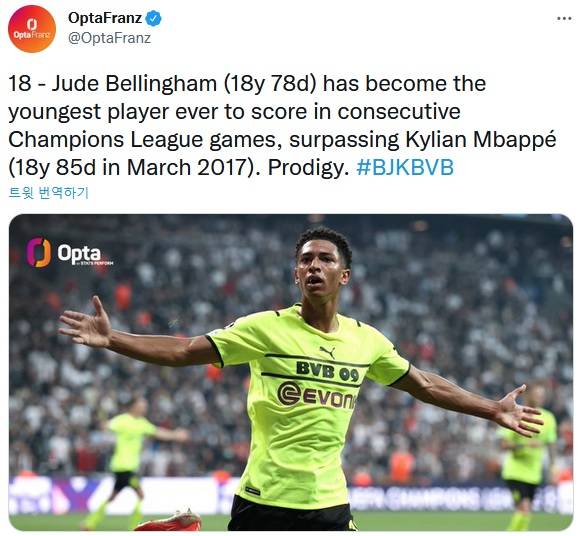Open the attached Bellingham photo

[x=291, y=372]
